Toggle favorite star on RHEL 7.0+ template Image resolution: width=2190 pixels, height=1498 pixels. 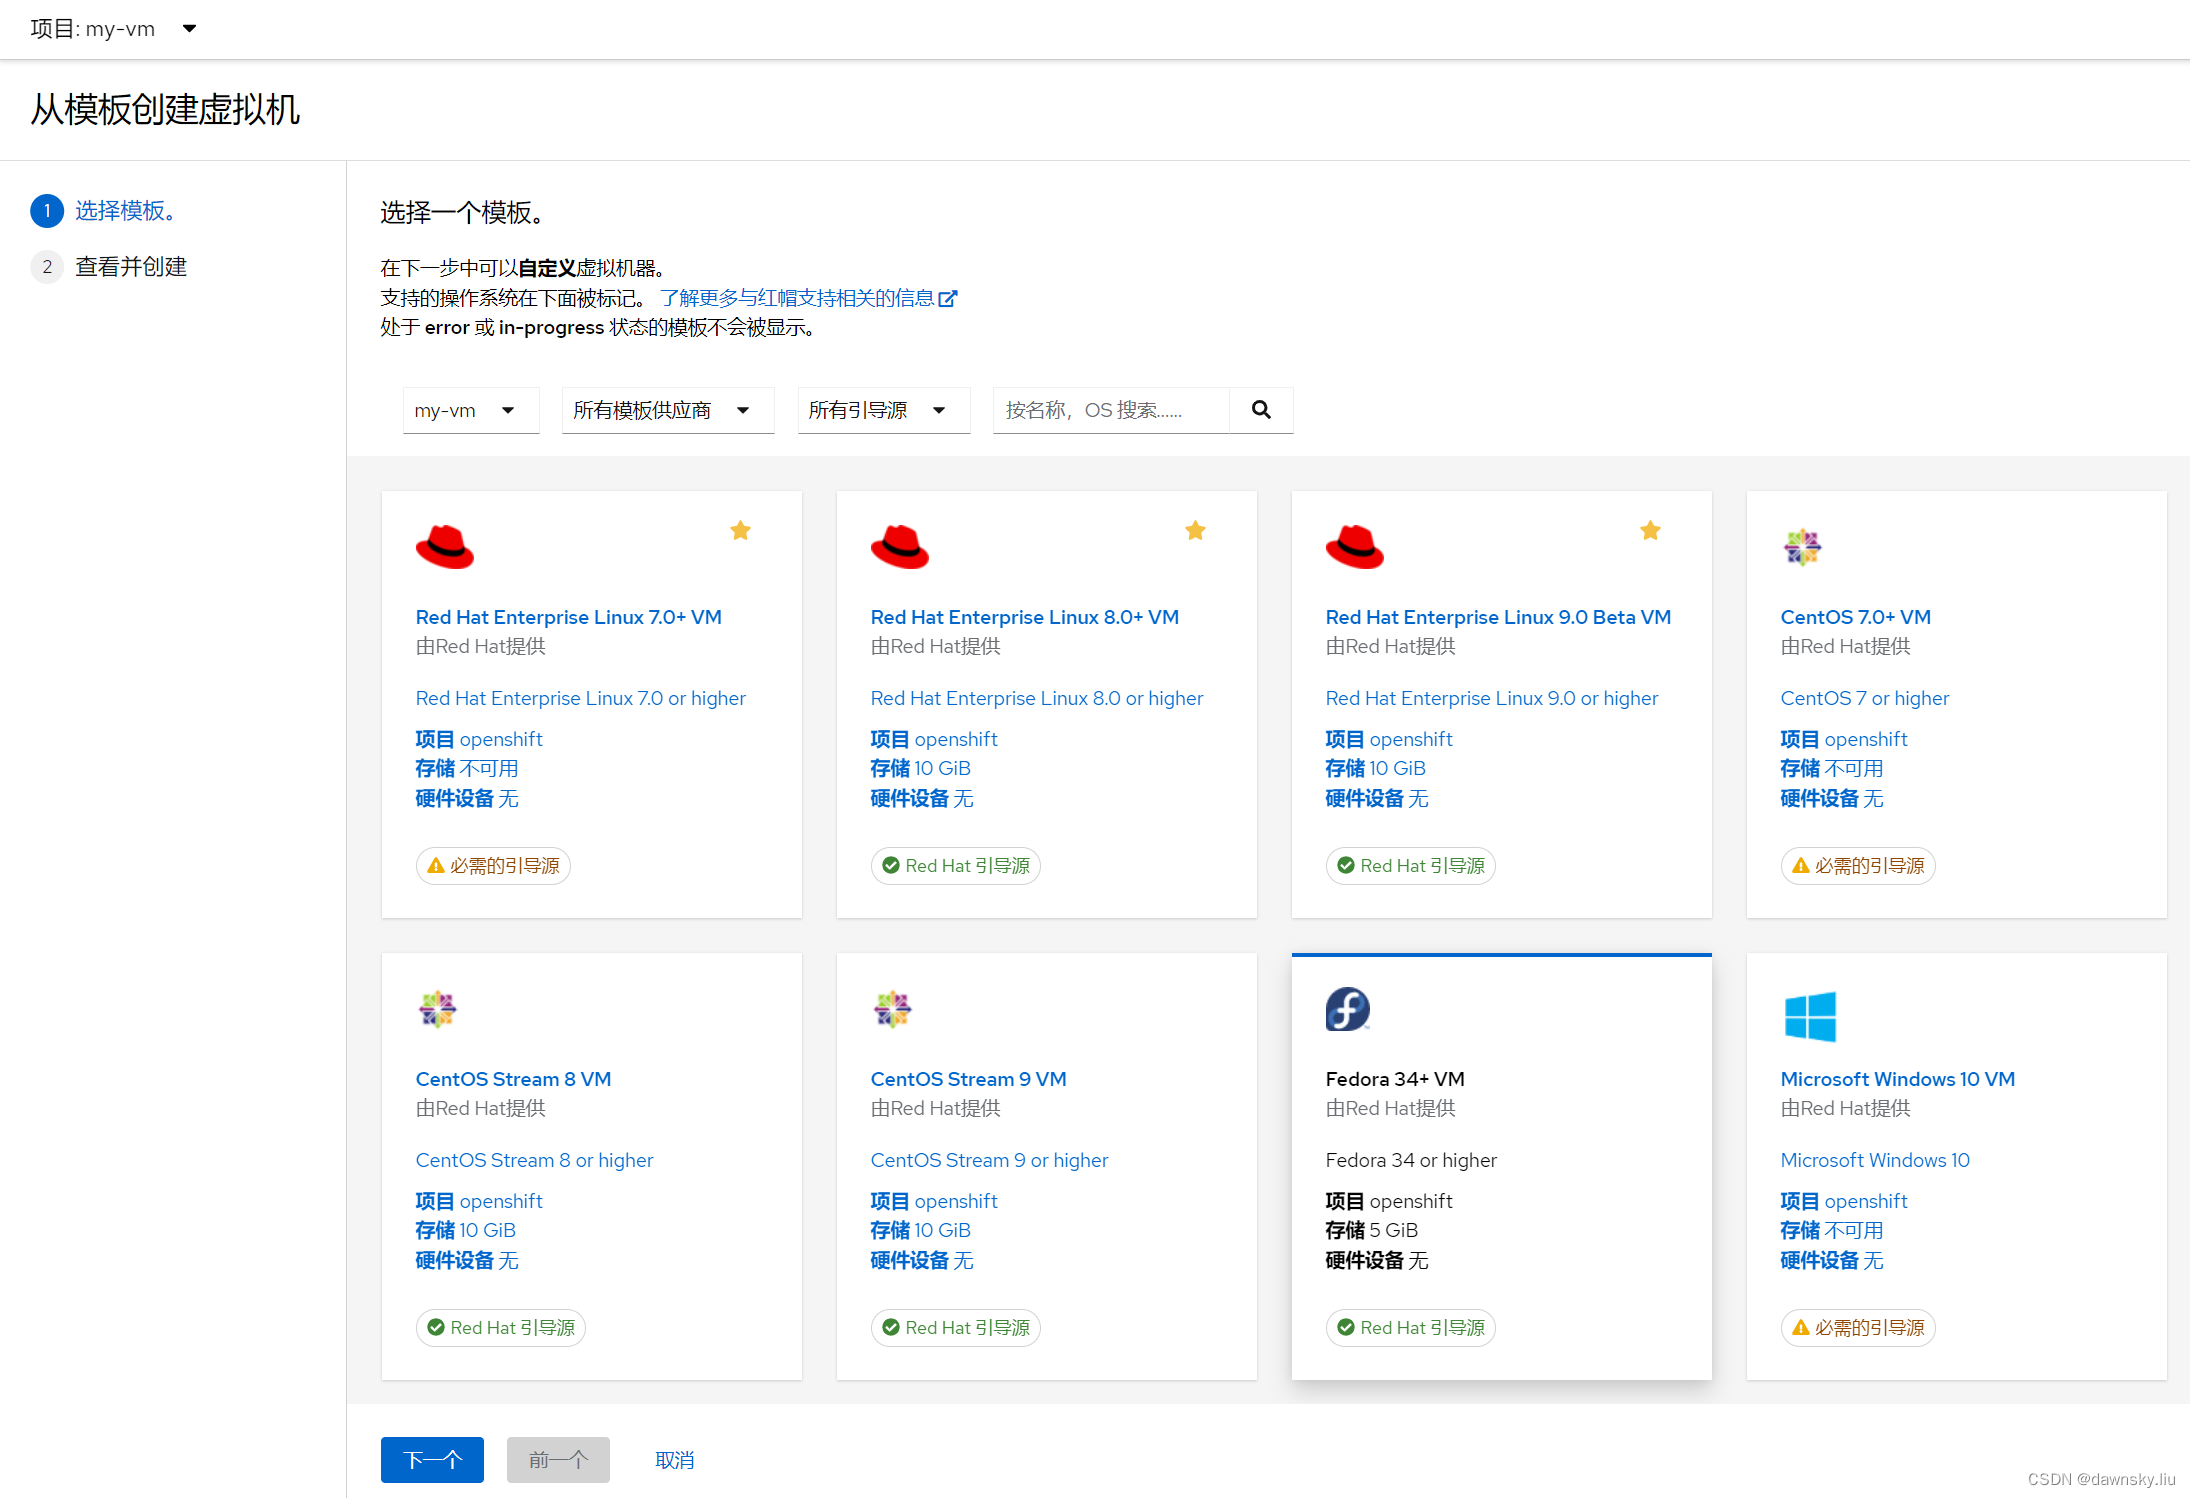pyautogui.click(x=740, y=530)
